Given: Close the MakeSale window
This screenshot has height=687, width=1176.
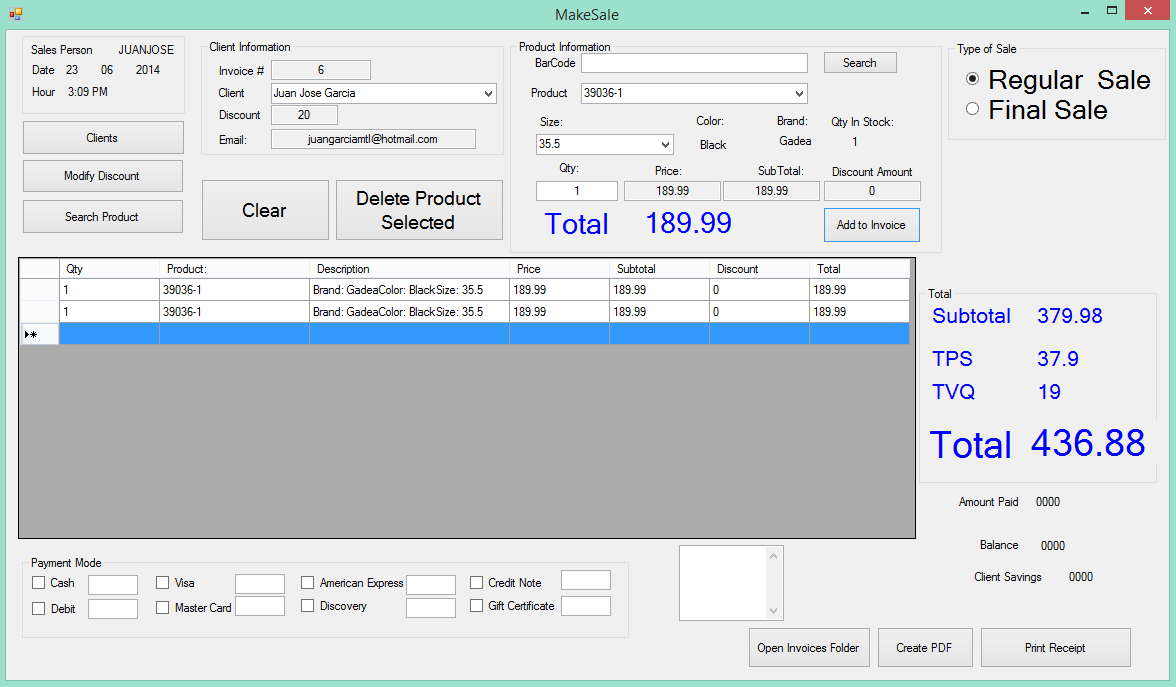Looking at the screenshot, I should (x=1148, y=10).
